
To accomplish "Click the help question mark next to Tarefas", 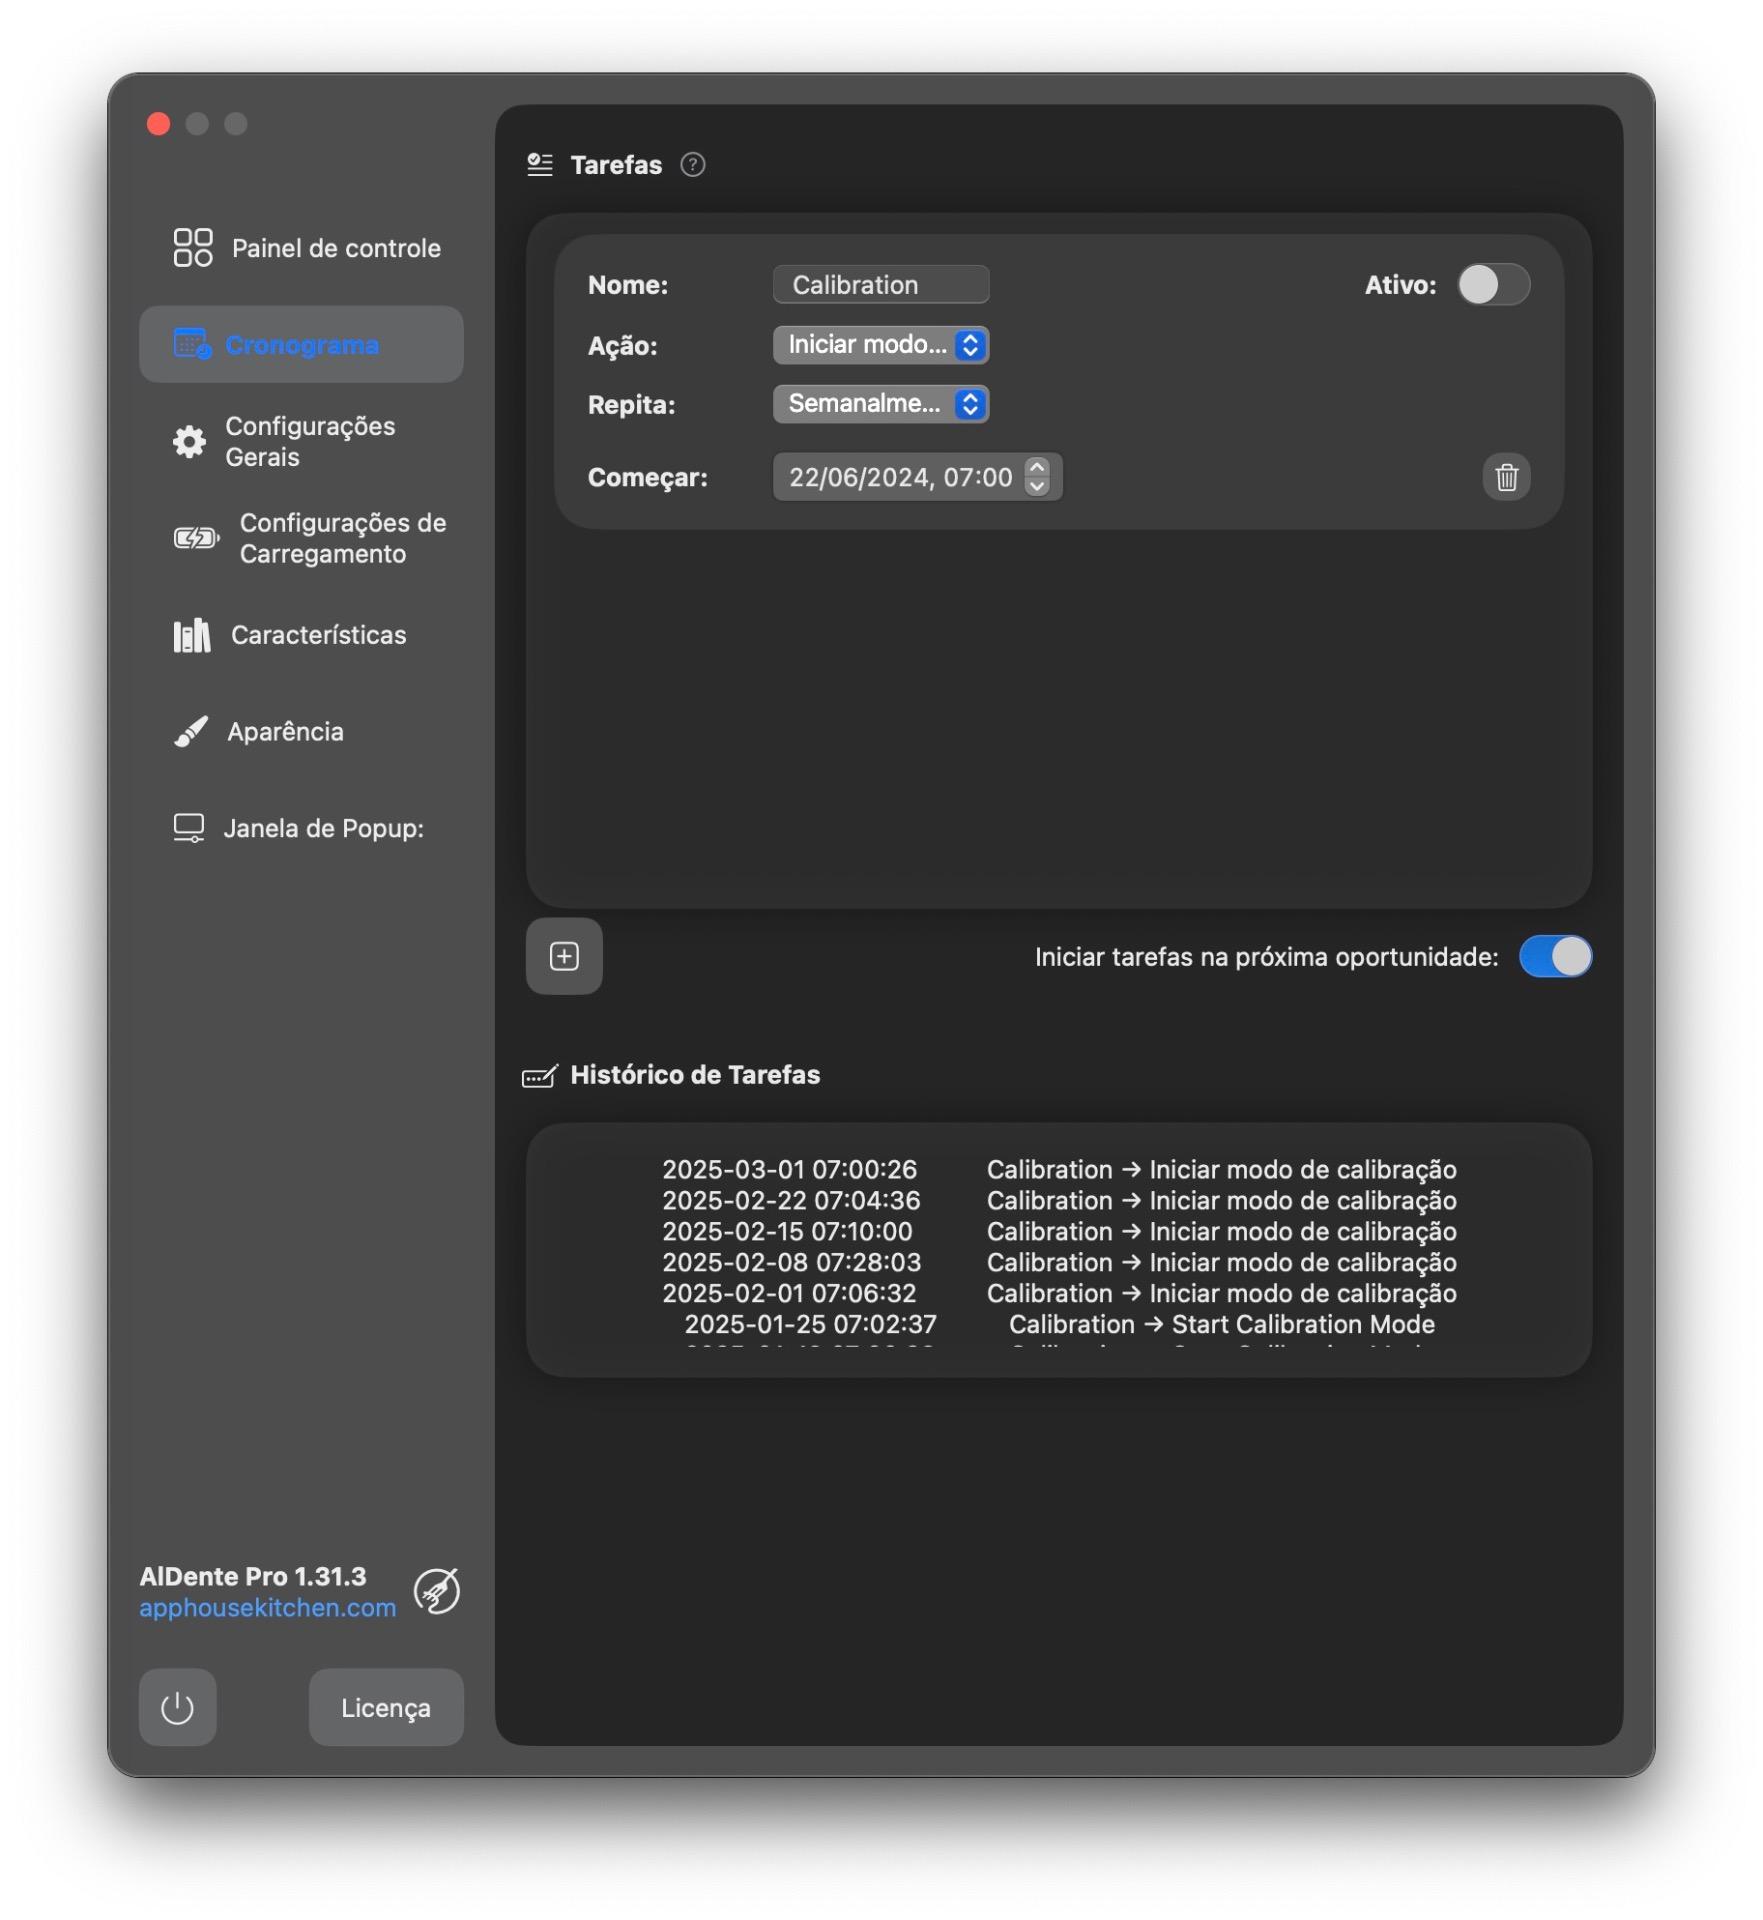I will point(692,165).
